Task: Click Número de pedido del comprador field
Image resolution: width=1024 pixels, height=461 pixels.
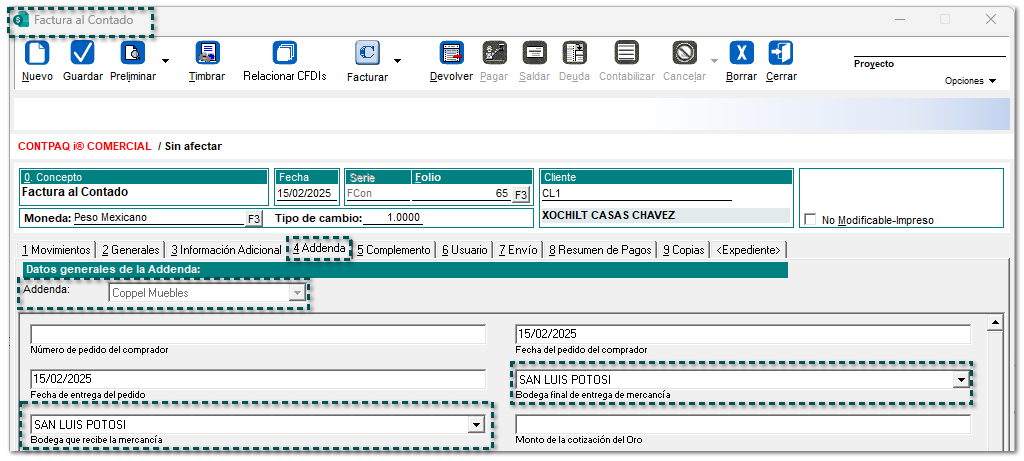Action: pyautogui.click(x=258, y=334)
